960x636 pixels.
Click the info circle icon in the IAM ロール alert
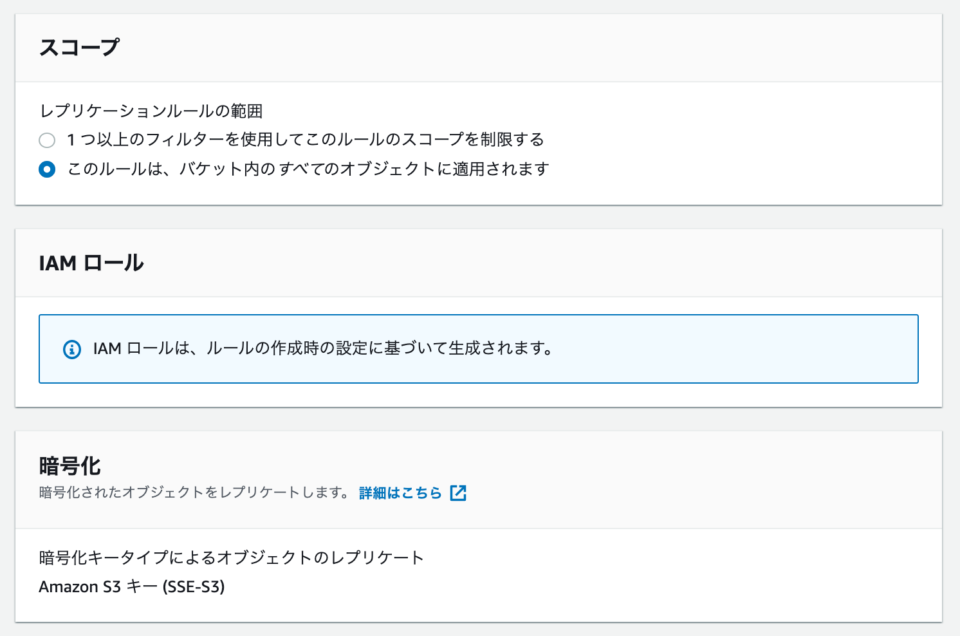point(72,350)
